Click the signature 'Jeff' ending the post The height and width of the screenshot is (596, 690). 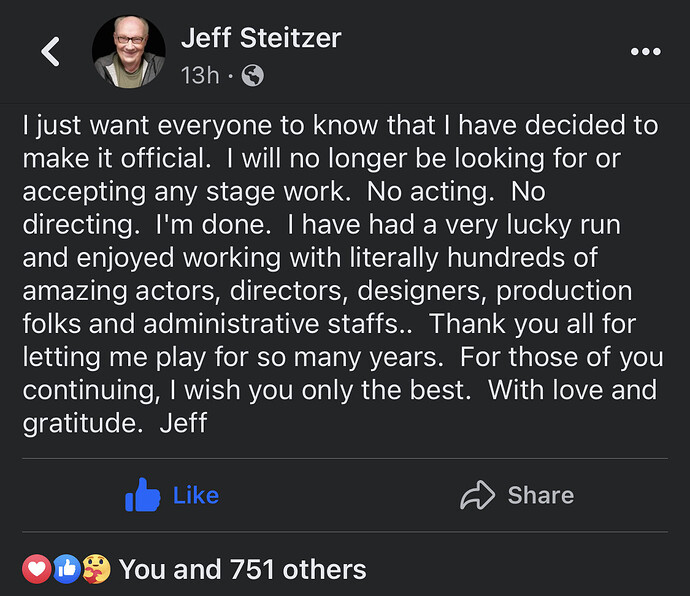(x=184, y=423)
